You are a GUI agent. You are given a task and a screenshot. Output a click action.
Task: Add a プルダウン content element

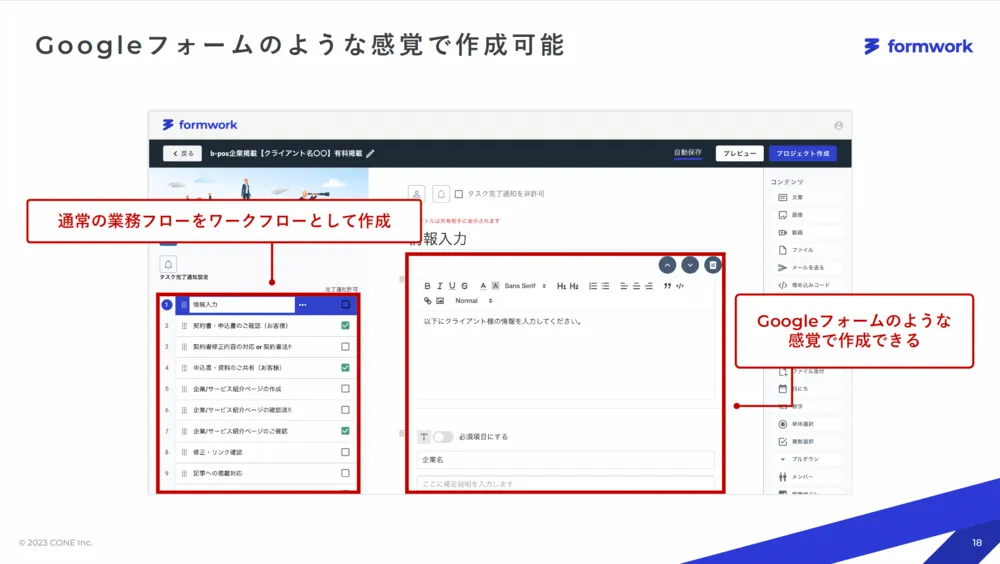coord(805,459)
